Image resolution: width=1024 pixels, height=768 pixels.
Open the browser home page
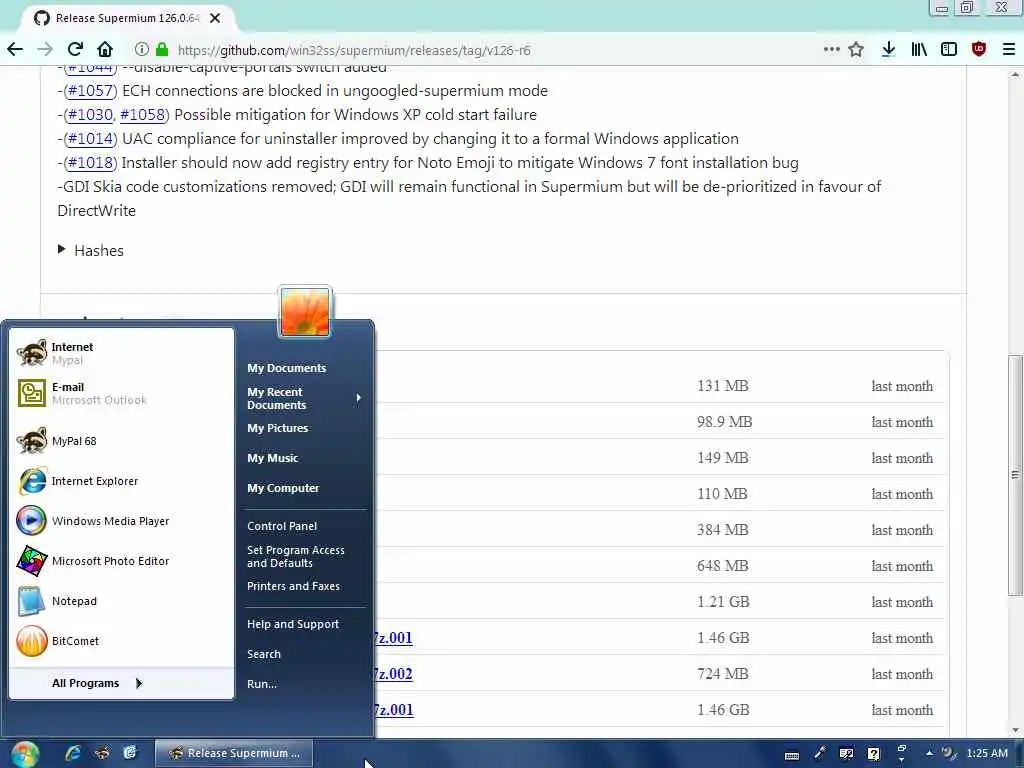(x=104, y=50)
